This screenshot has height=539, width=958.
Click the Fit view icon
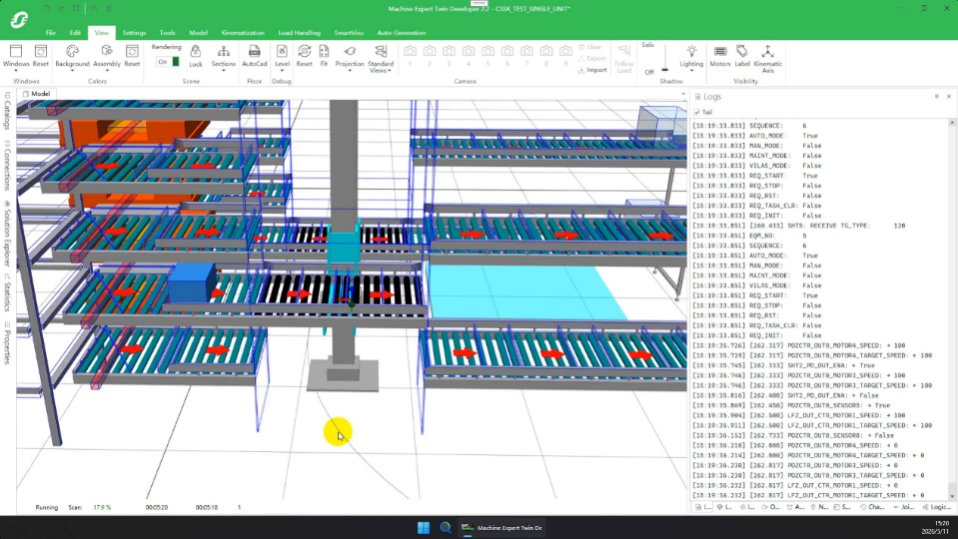(324, 55)
